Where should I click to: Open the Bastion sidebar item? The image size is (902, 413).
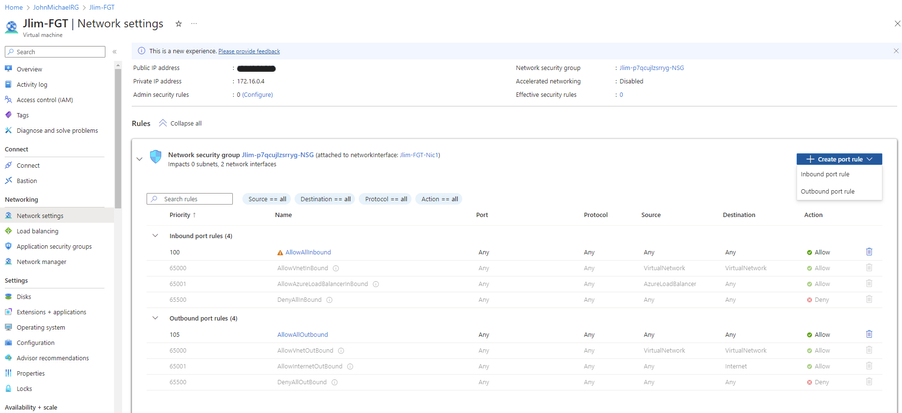pyautogui.click(x=27, y=181)
